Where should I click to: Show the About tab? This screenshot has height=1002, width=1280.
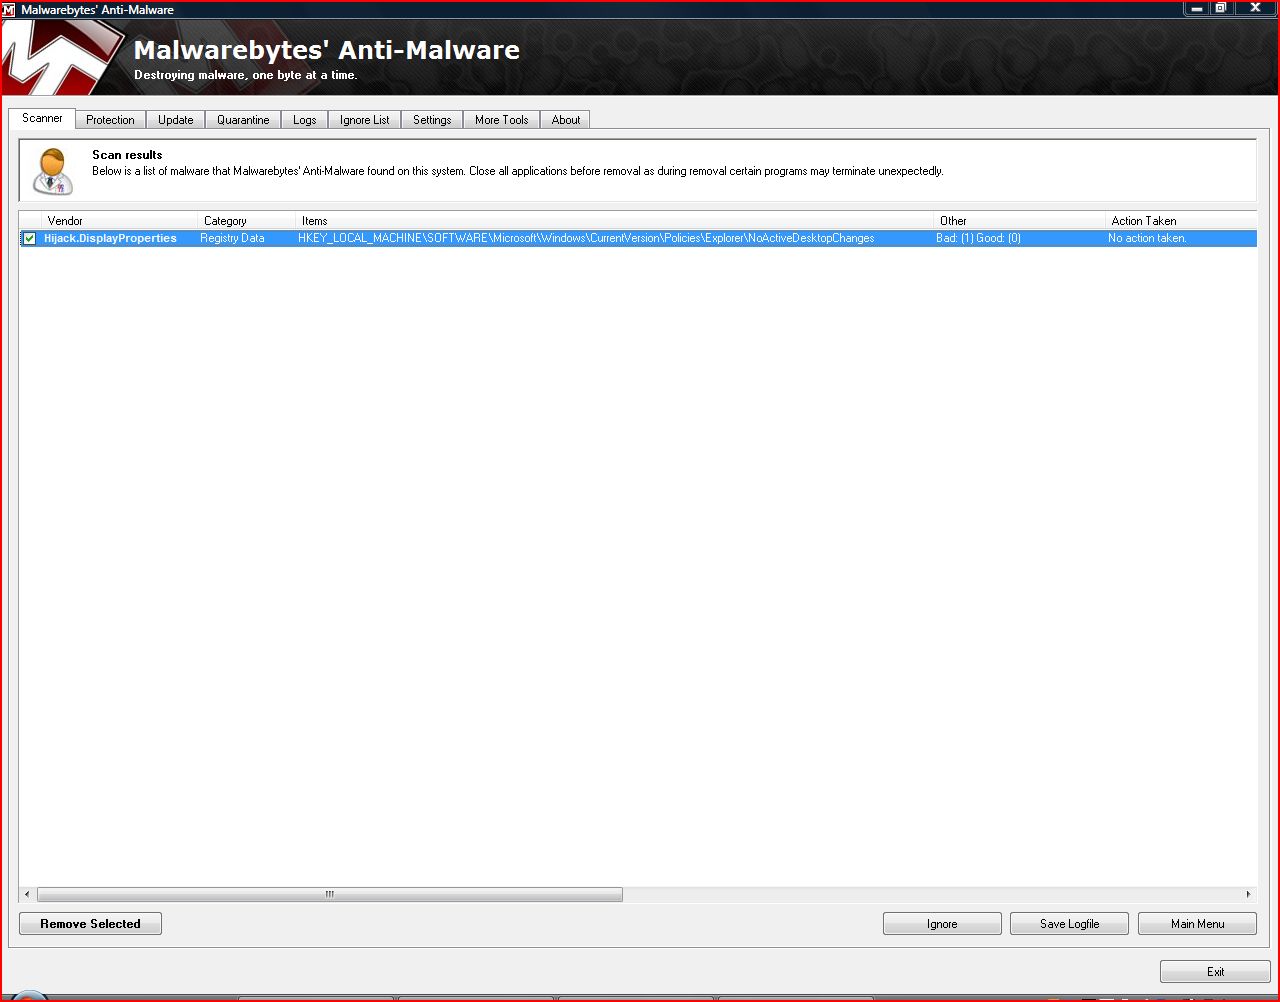566,120
